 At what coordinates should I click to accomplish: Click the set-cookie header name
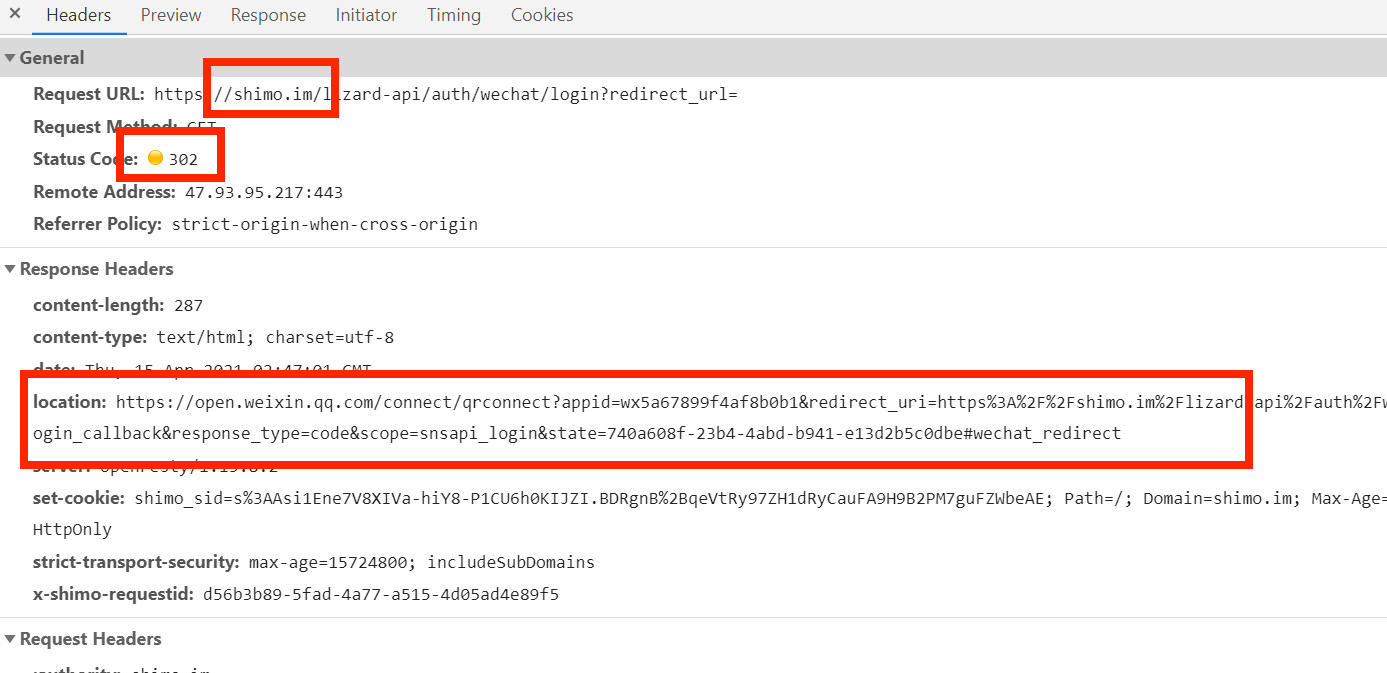(x=79, y=498)
